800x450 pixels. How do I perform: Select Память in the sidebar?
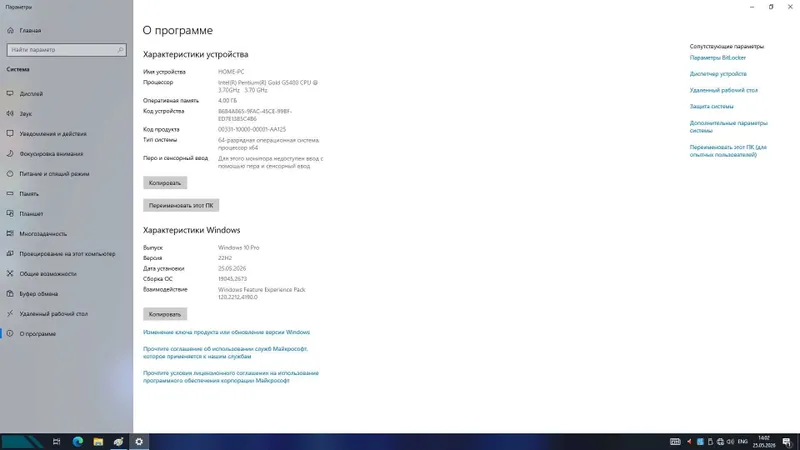tap(29, 194)
